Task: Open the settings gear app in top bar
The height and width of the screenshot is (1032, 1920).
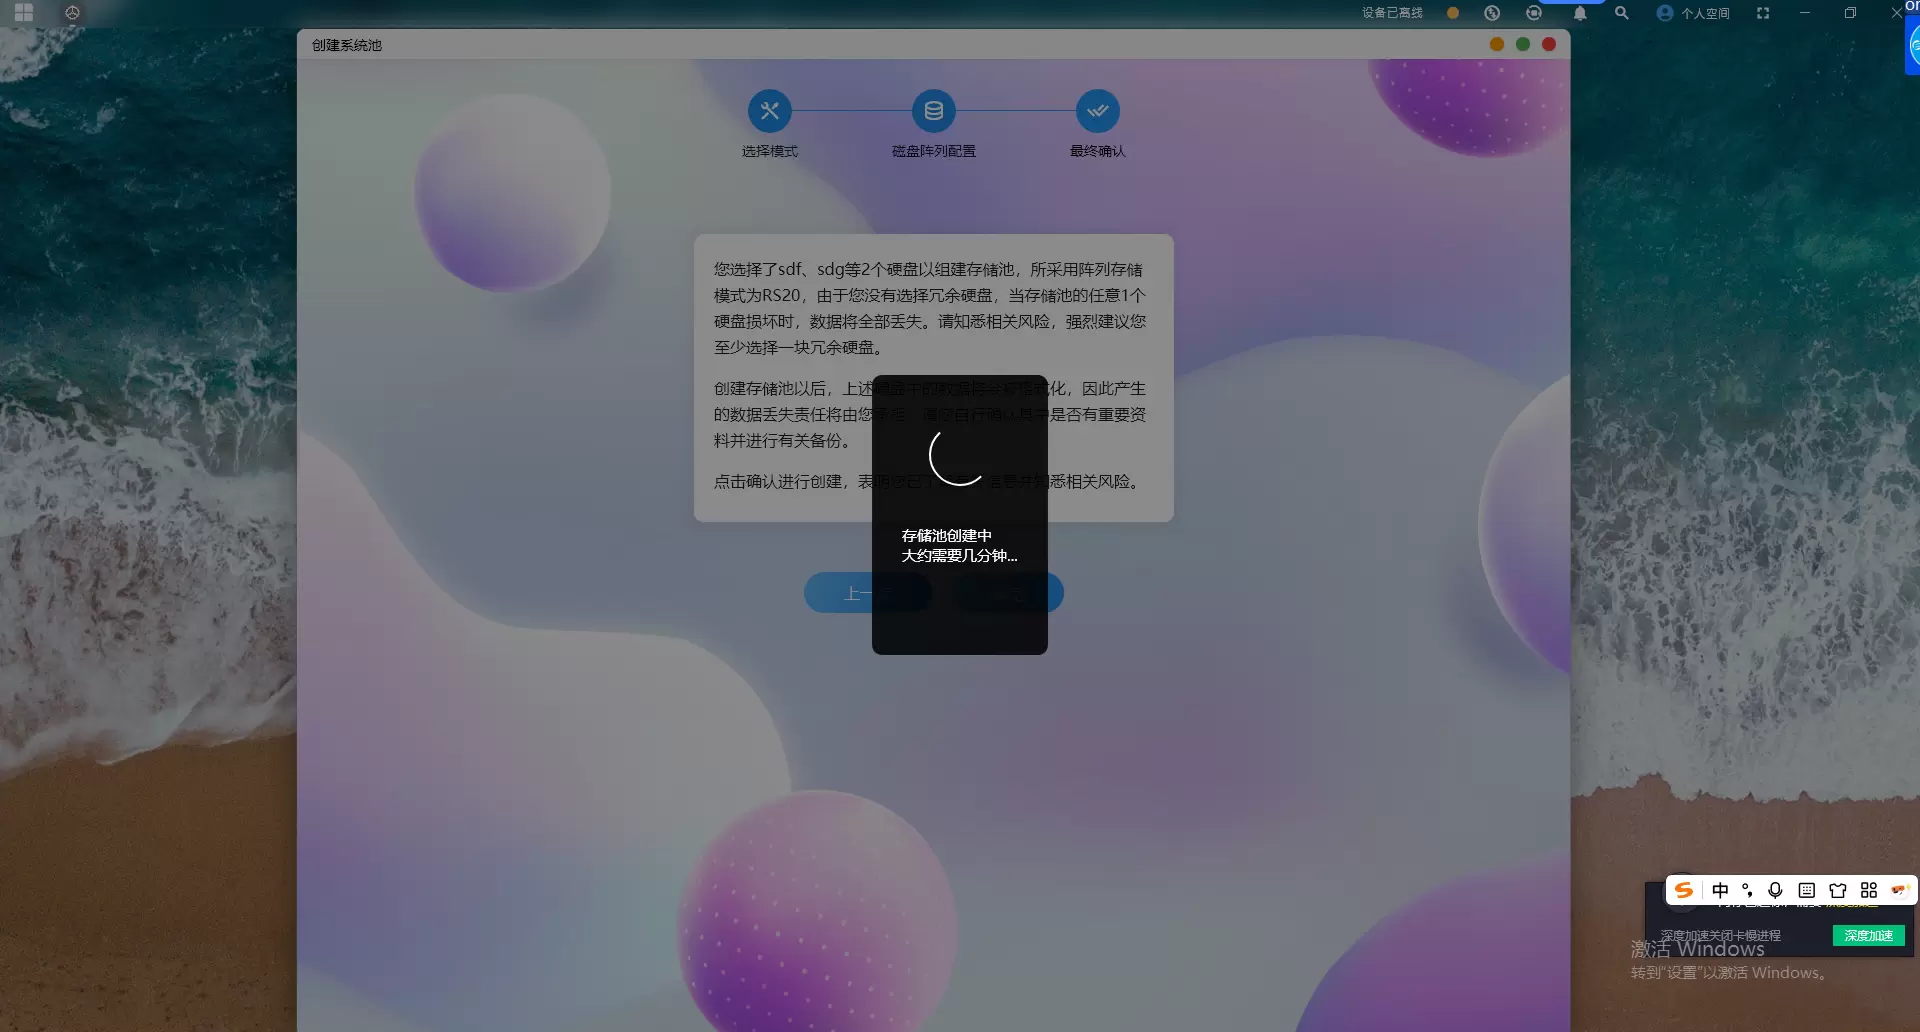Action: (72, 13)
